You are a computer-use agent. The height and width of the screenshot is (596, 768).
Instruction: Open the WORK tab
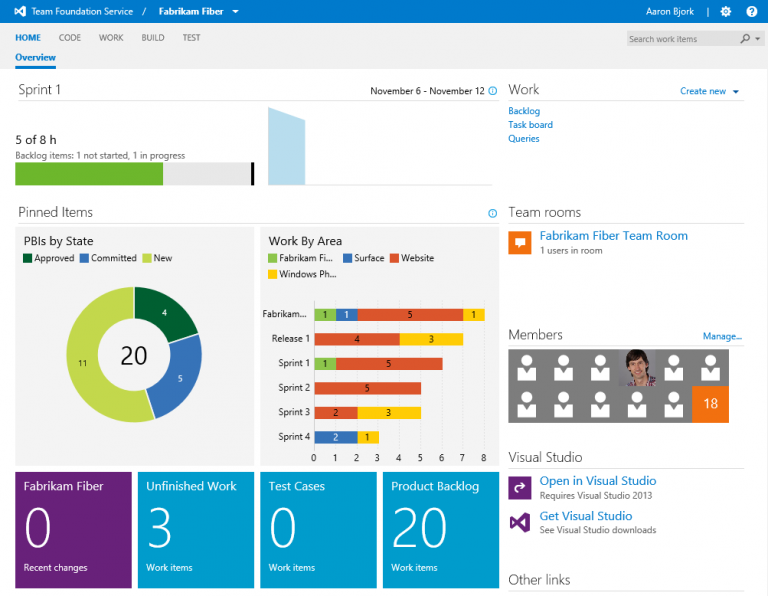click(111, 38)
